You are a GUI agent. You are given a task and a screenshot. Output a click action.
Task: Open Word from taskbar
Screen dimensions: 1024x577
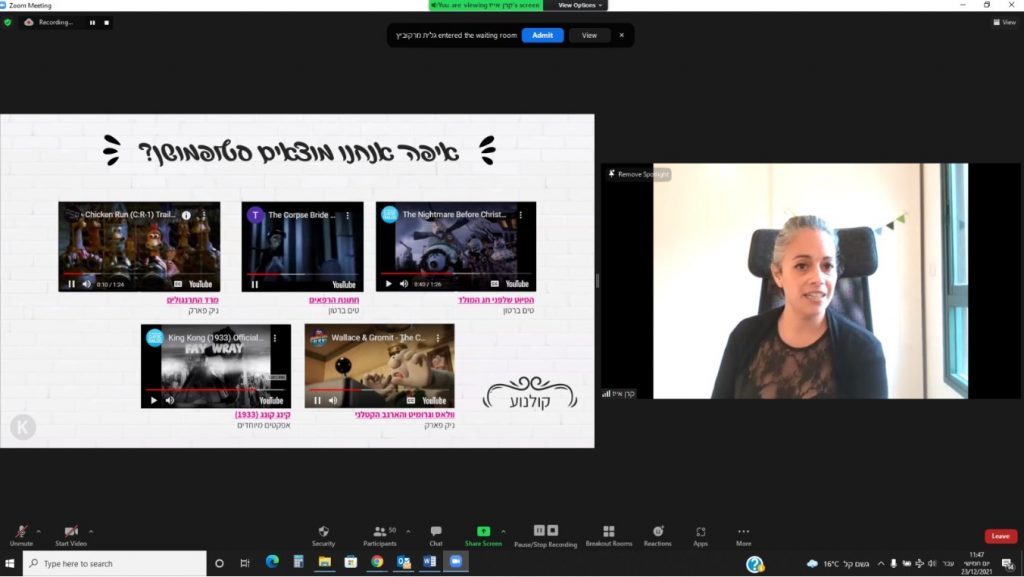click(429, 562)
